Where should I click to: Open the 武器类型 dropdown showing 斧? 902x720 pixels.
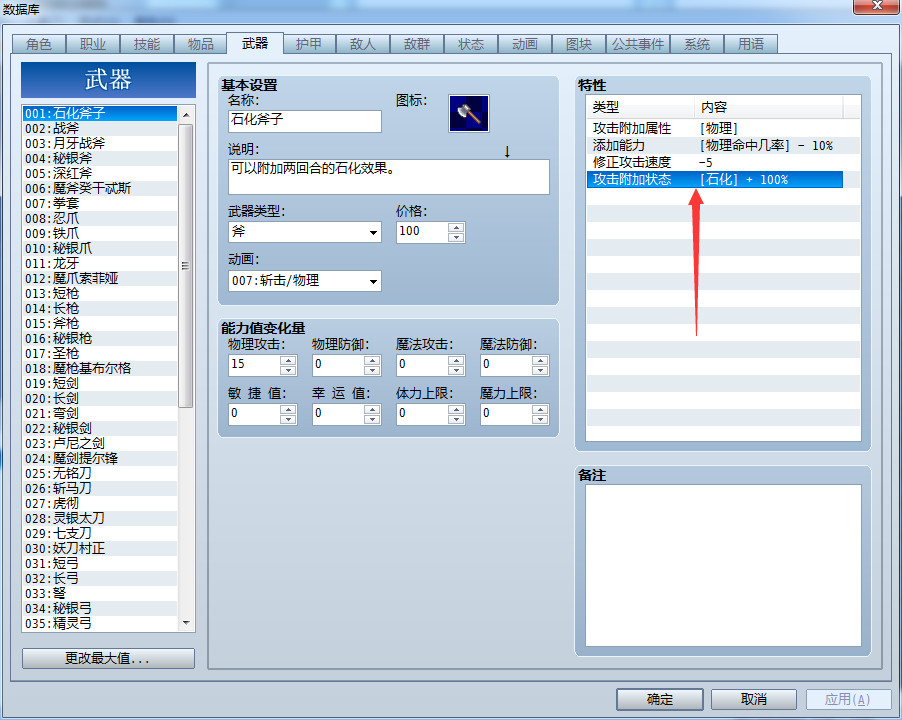[x=304, y=232]
